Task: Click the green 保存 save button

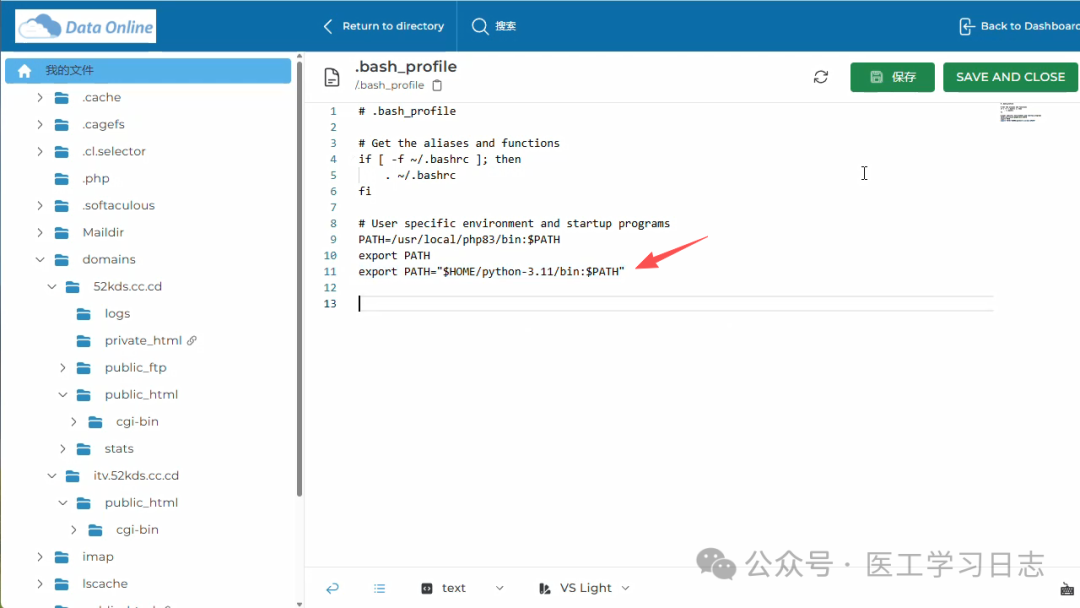Action: 892,77
